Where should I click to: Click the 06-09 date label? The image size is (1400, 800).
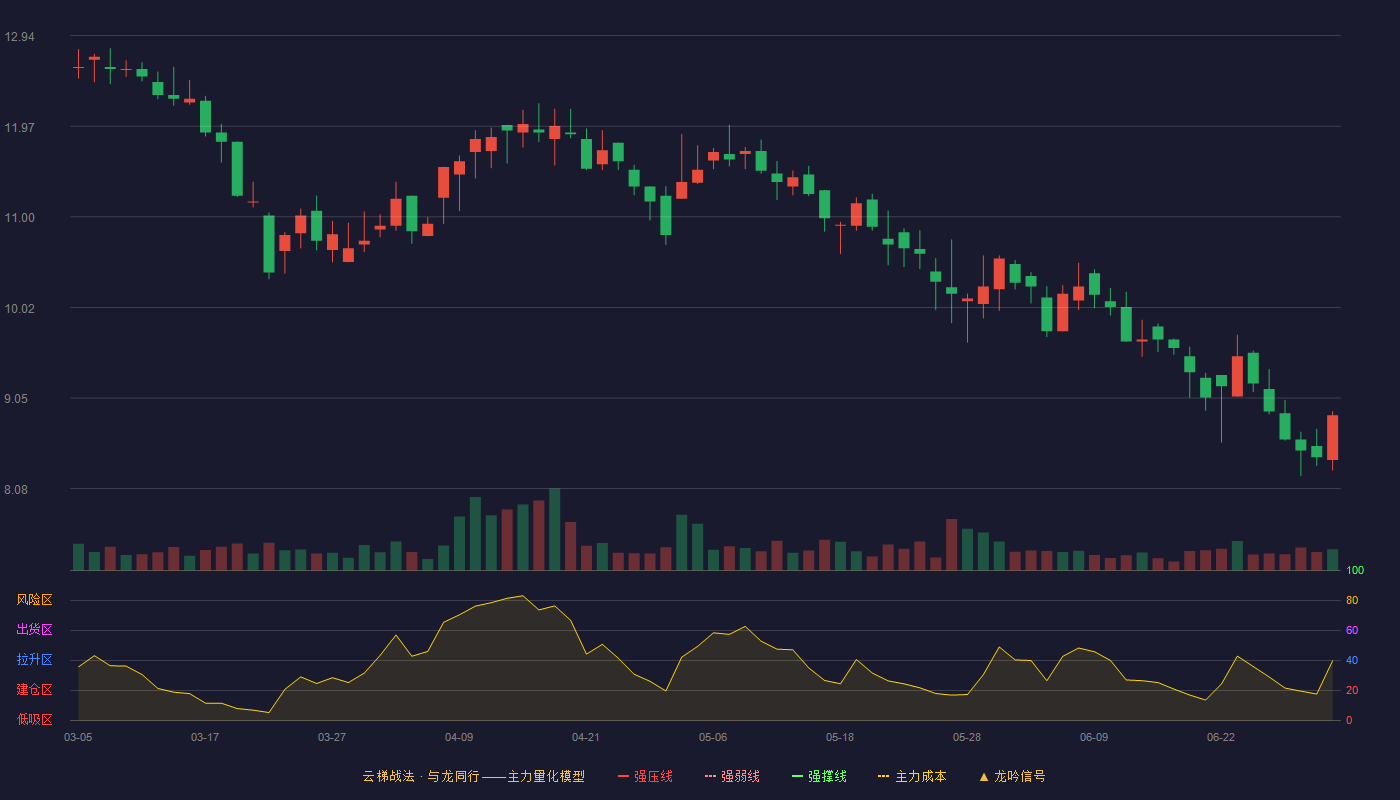(1094, 737)
